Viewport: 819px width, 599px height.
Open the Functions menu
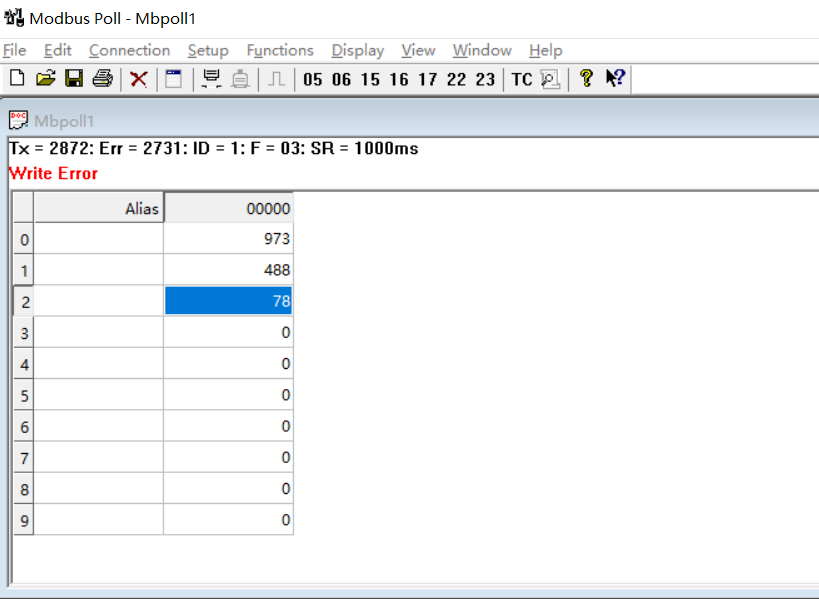(x=280, y=50)
